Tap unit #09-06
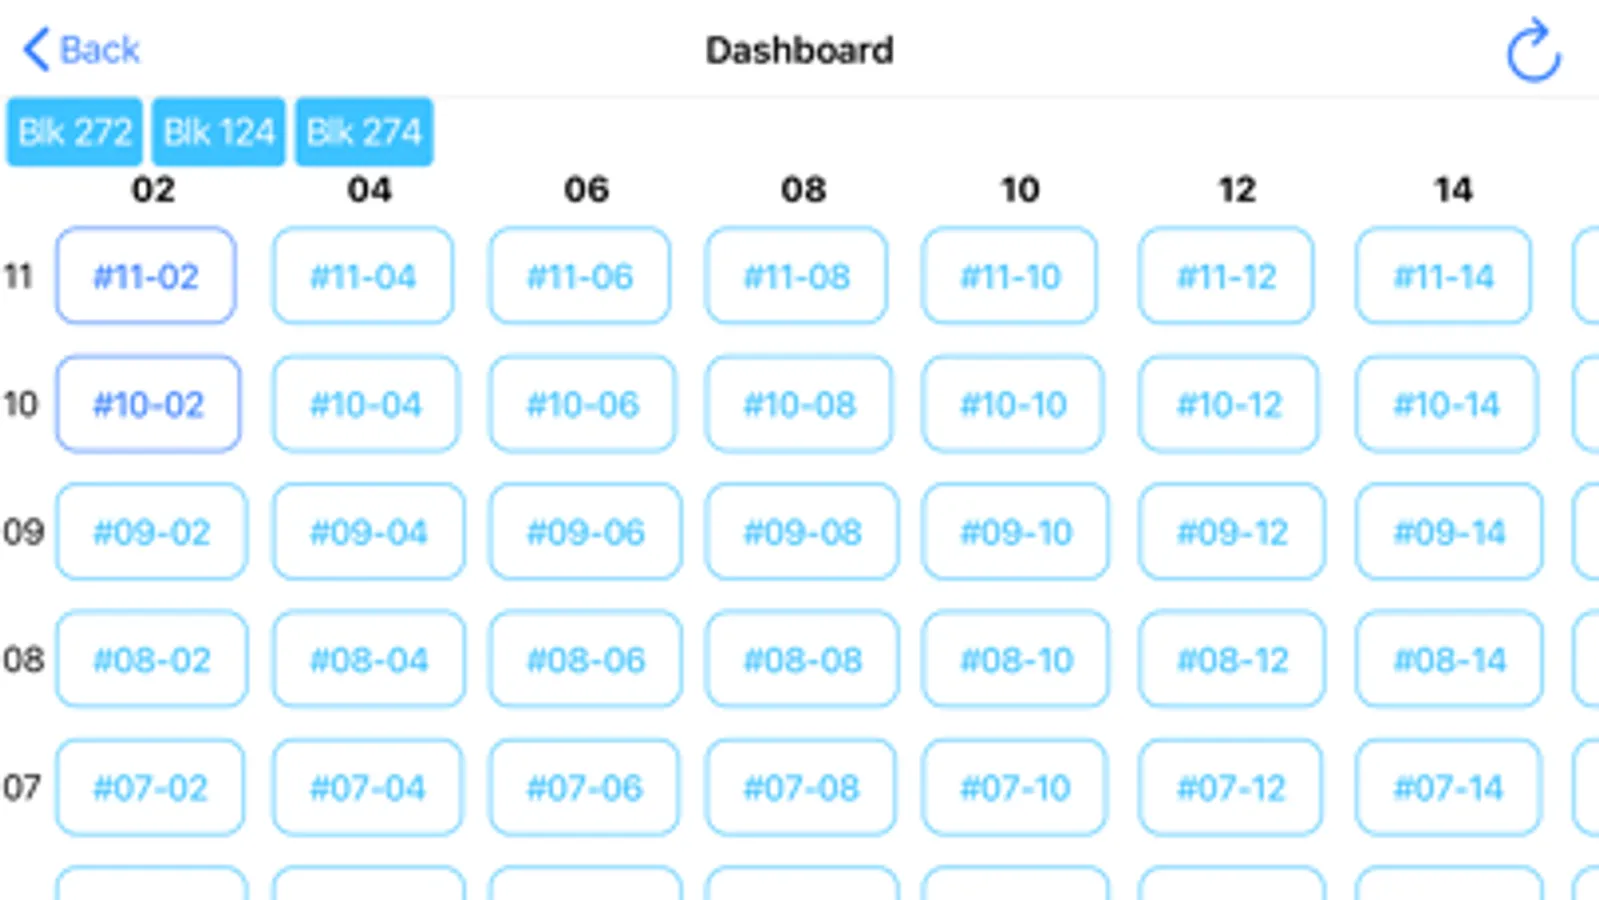The width and height of the screenshot is (1599, 900). point(585,532)
